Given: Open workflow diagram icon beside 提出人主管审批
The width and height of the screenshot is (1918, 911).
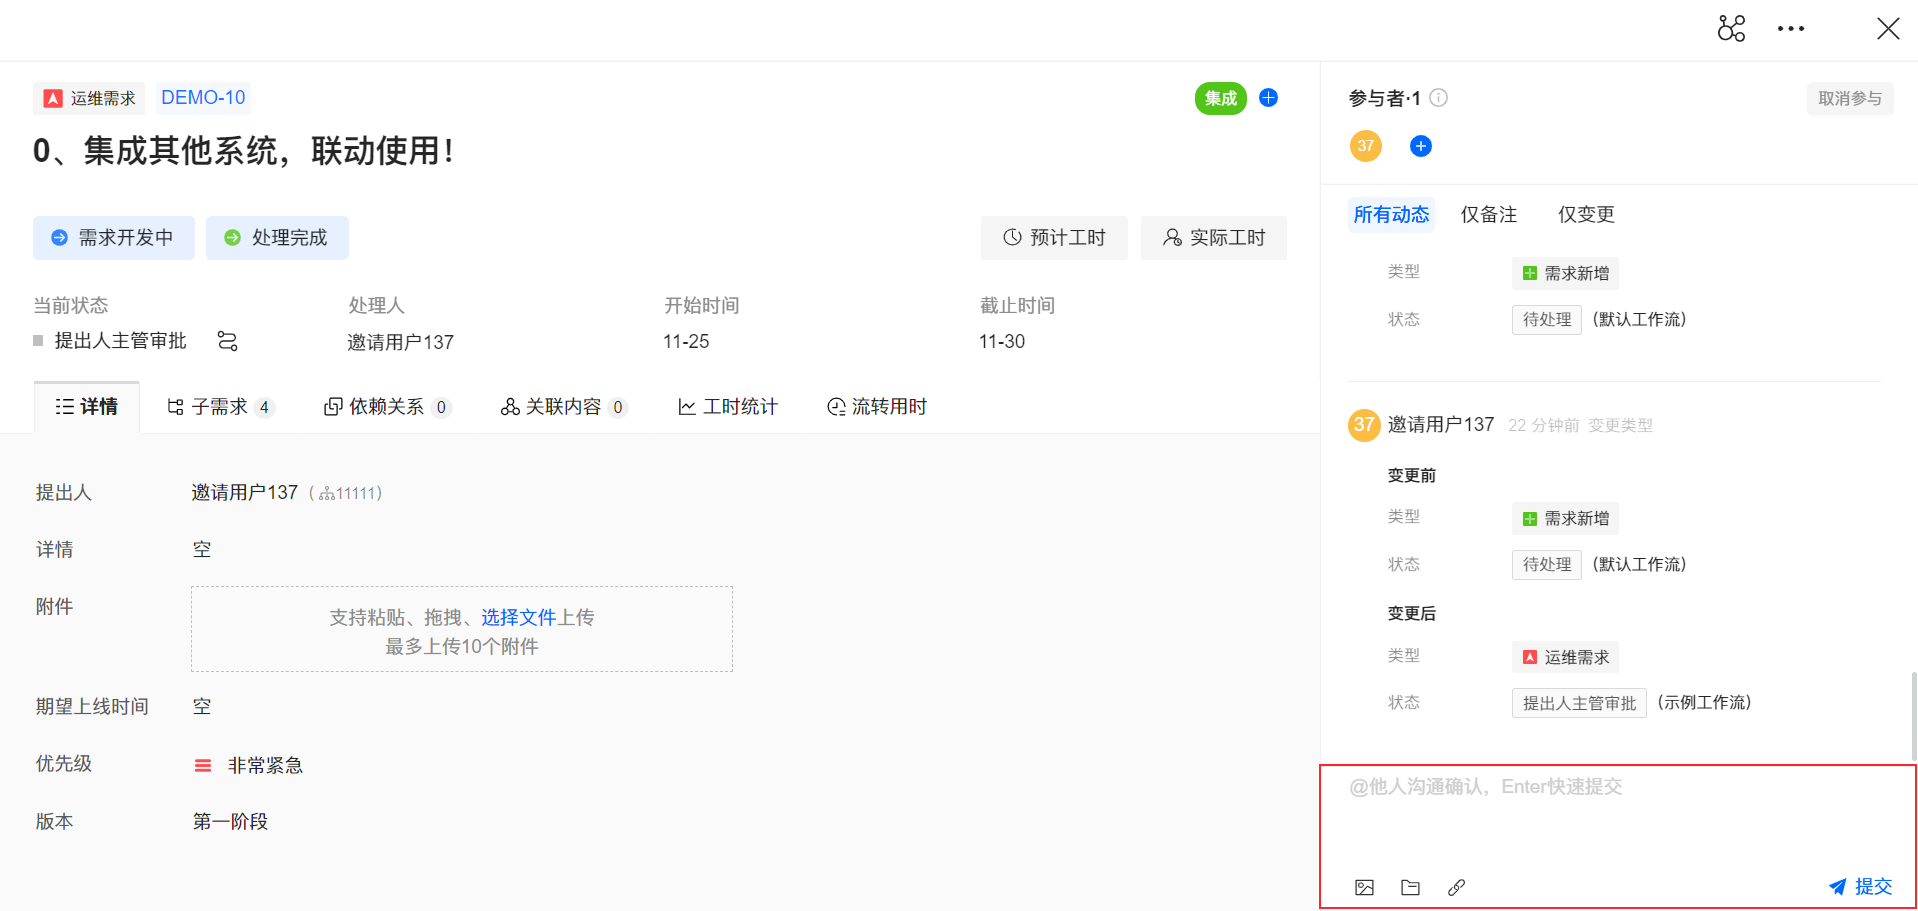Looking at the screenshot, I should (227, 342).
